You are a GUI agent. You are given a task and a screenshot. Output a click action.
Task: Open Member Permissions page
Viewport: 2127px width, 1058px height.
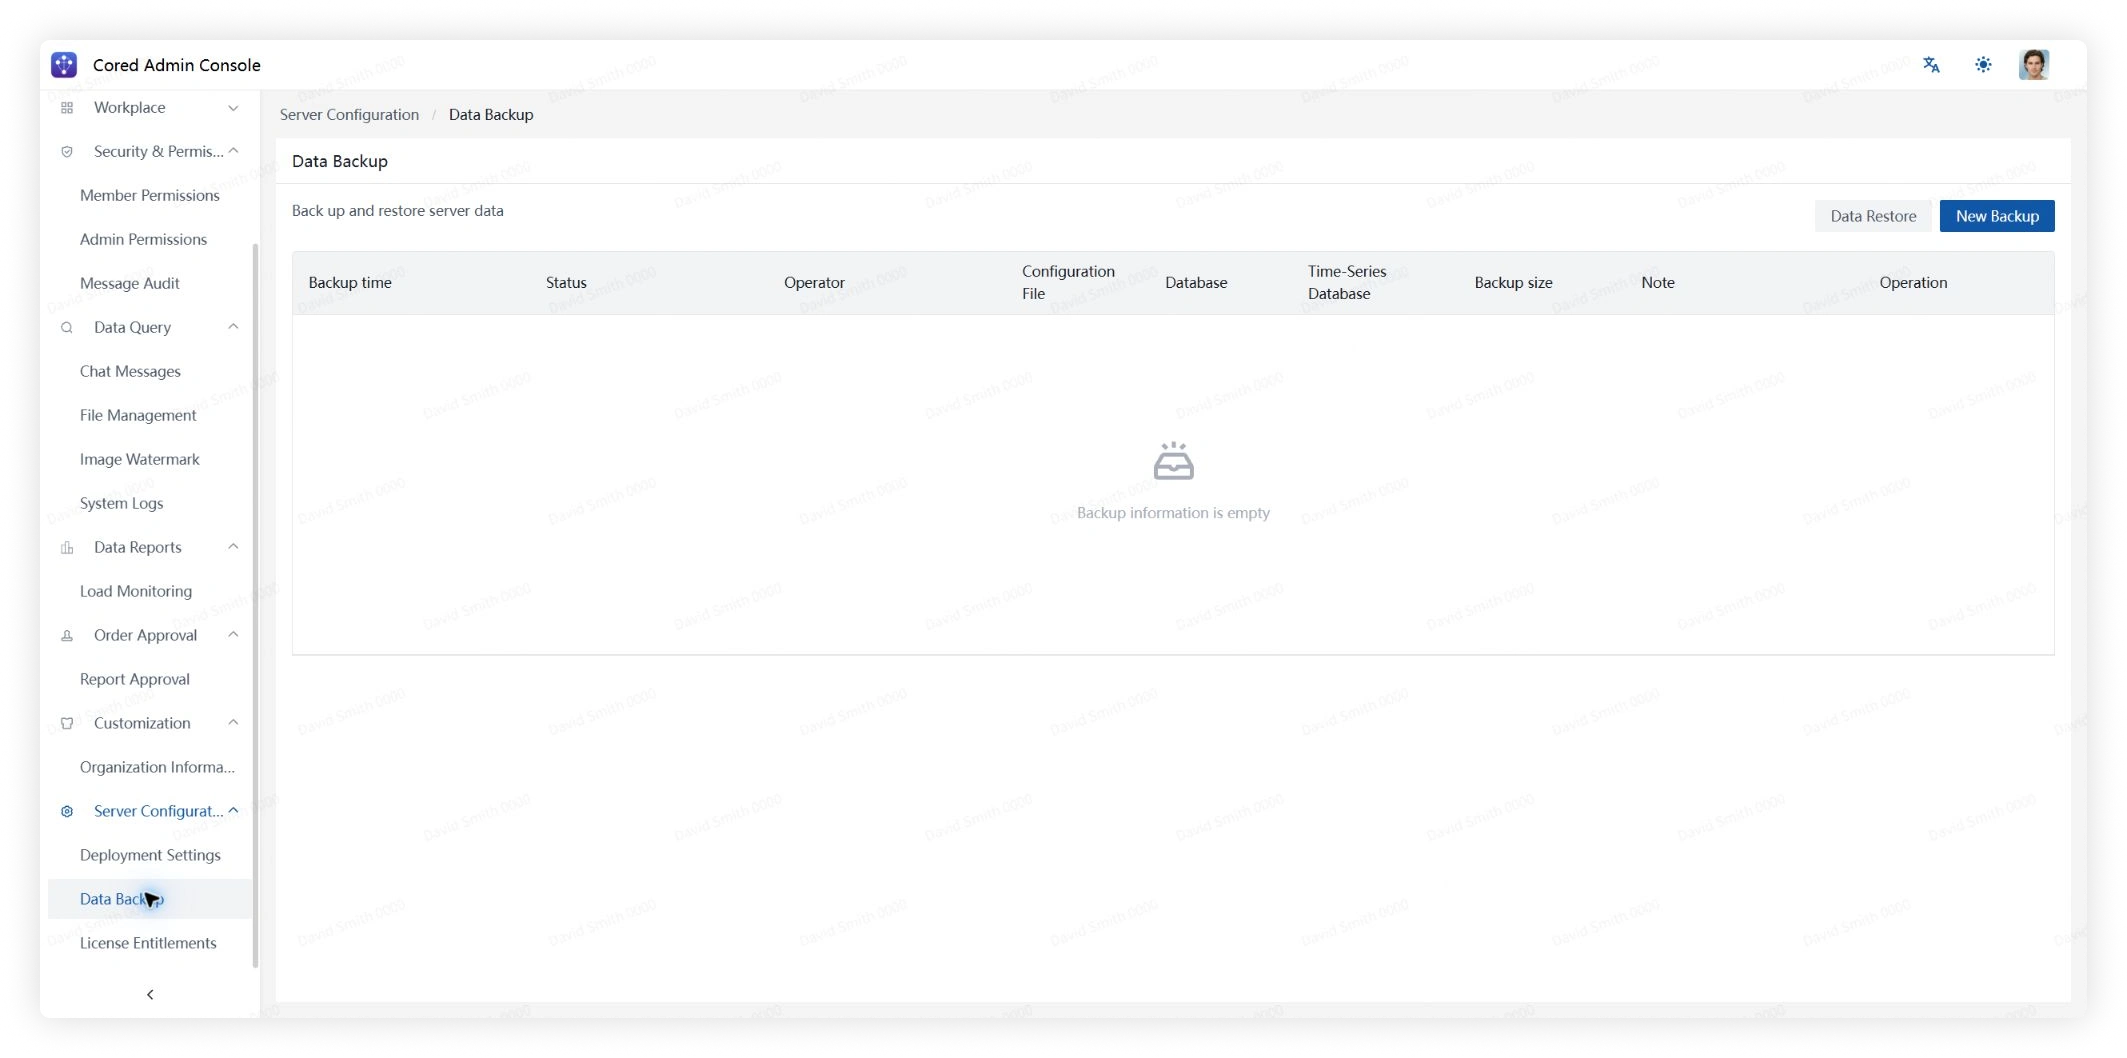150,196
